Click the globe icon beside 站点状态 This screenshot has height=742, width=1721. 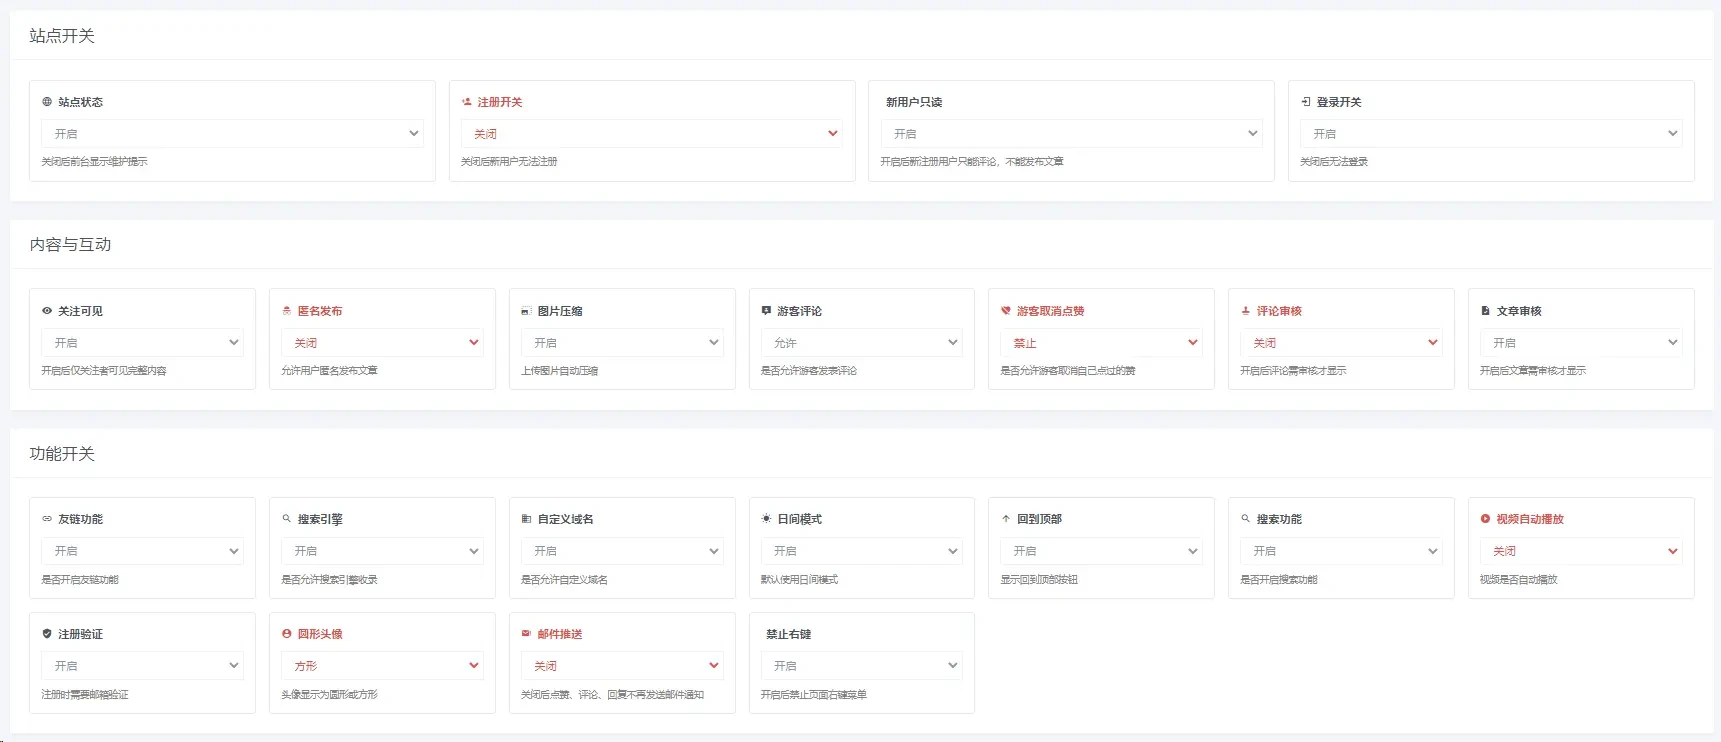tap(47, 102)
